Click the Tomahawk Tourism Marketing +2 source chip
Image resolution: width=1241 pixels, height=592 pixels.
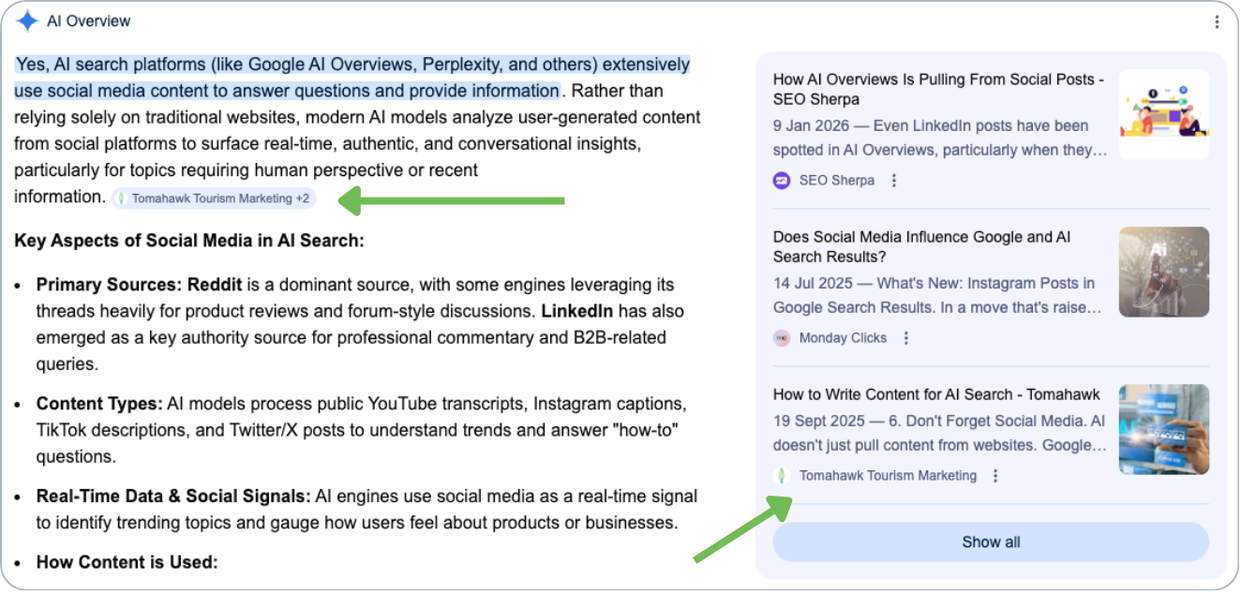[214, 198]
